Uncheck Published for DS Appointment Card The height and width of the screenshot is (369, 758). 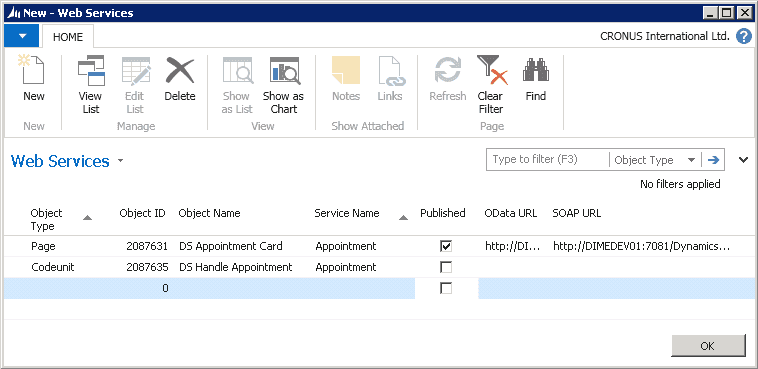(446, 246)
